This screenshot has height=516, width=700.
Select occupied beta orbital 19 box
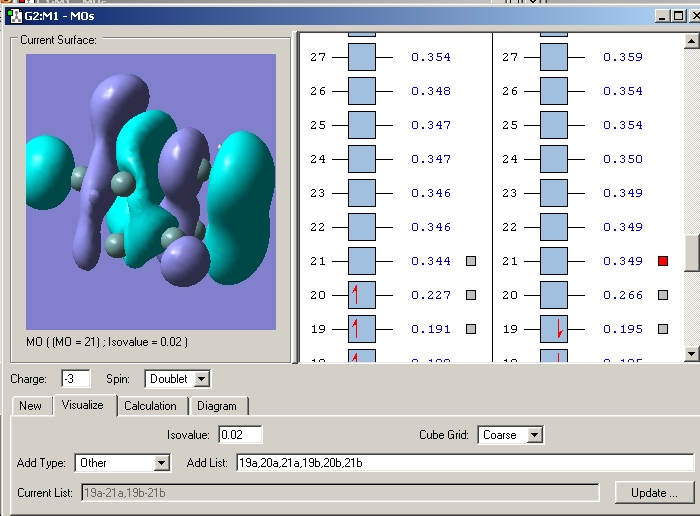(x=554, y=329)
